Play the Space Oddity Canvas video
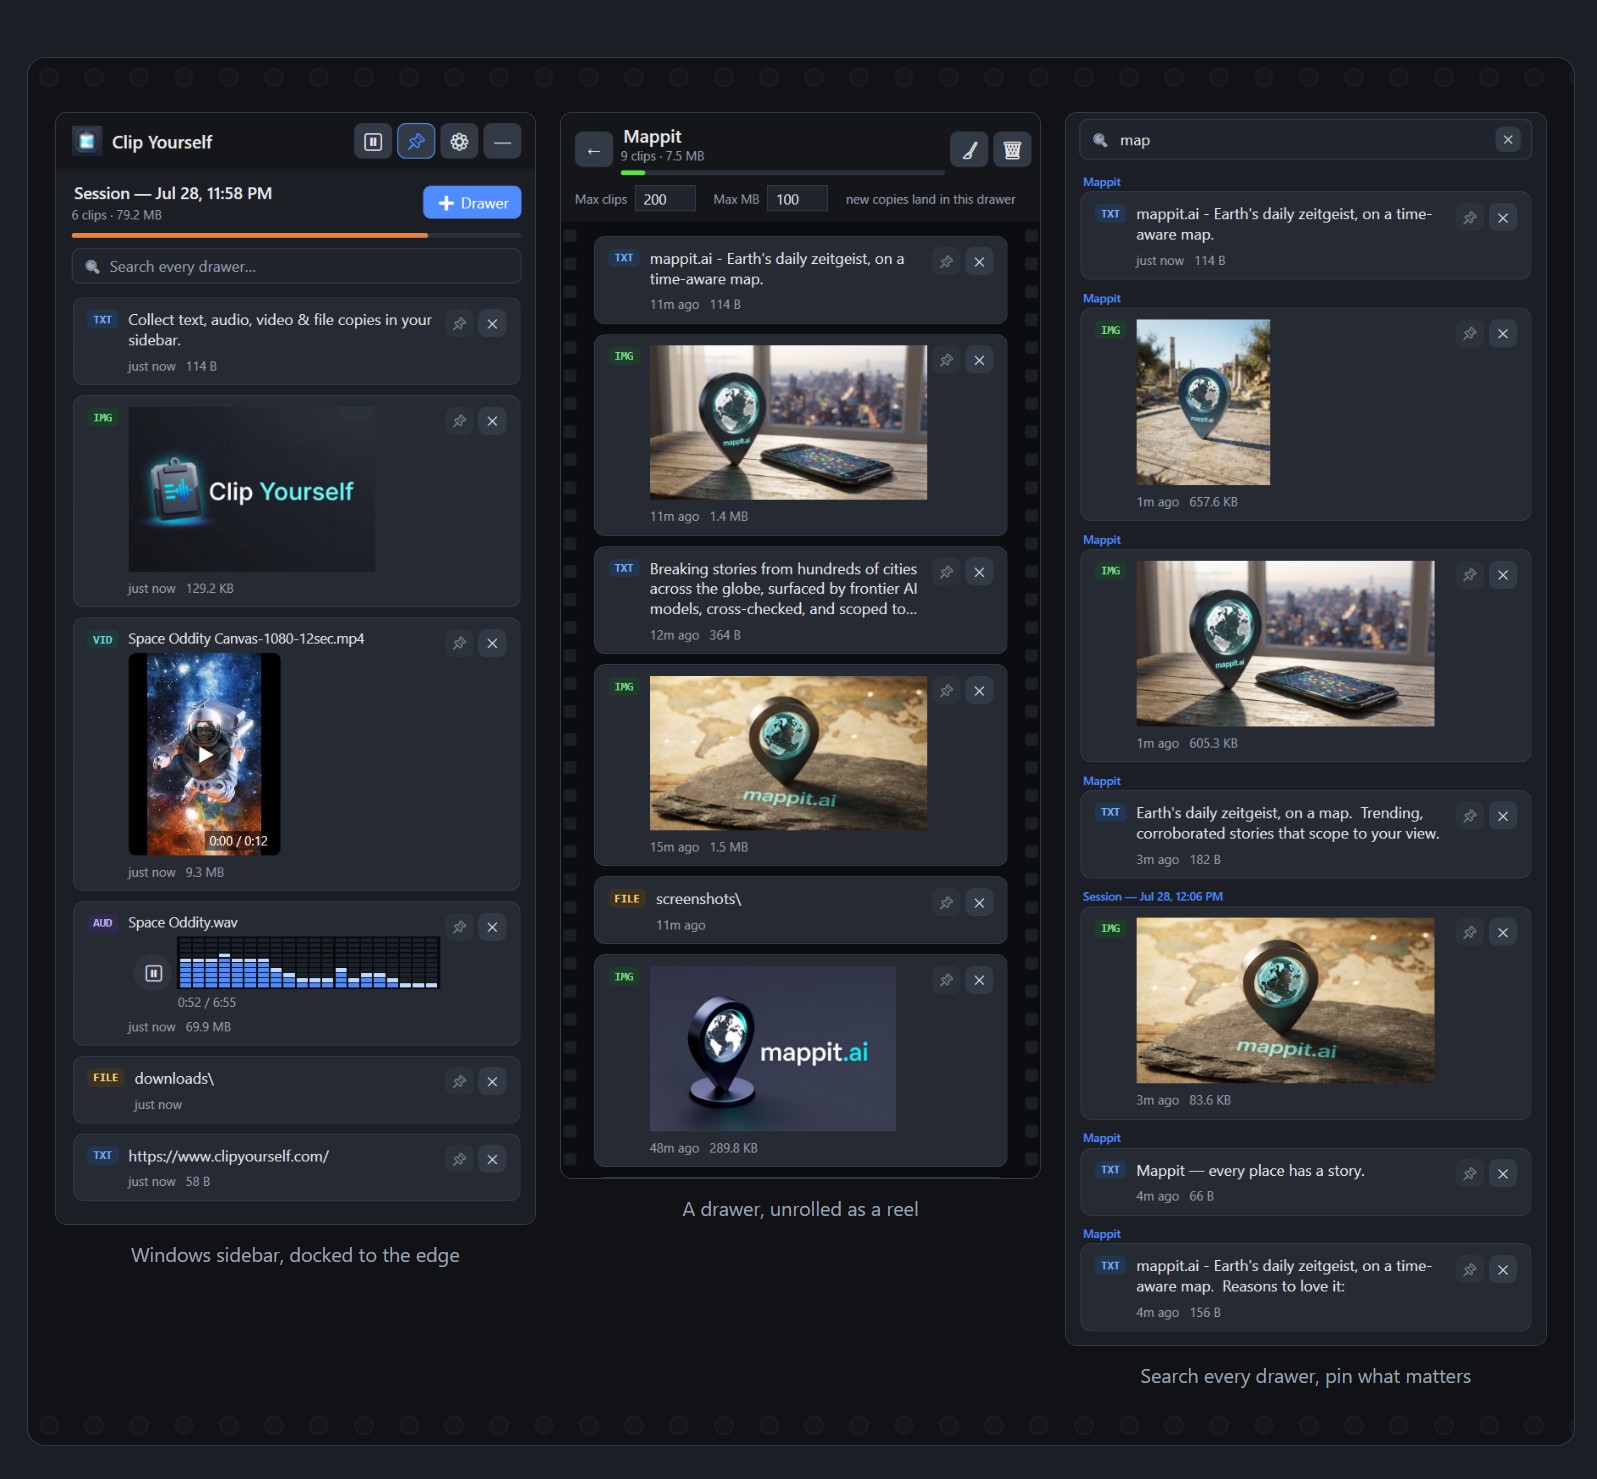This screenshot has height=1479, width=1597. point(204,754)
